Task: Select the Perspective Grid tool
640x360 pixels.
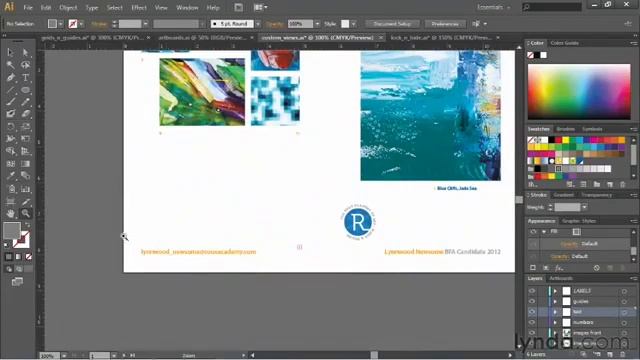Action: pyautogui.click(x=25, y=151)
